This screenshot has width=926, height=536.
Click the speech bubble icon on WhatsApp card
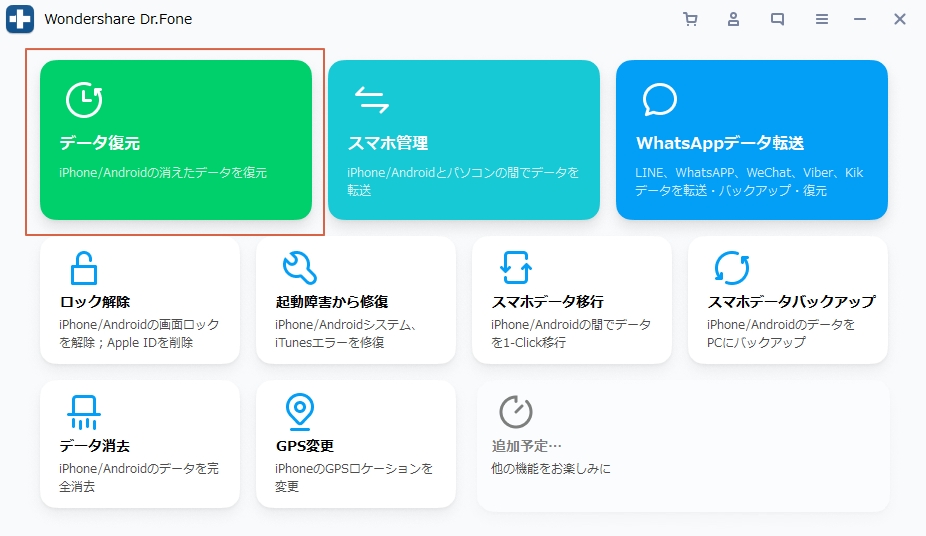point(660,100)
